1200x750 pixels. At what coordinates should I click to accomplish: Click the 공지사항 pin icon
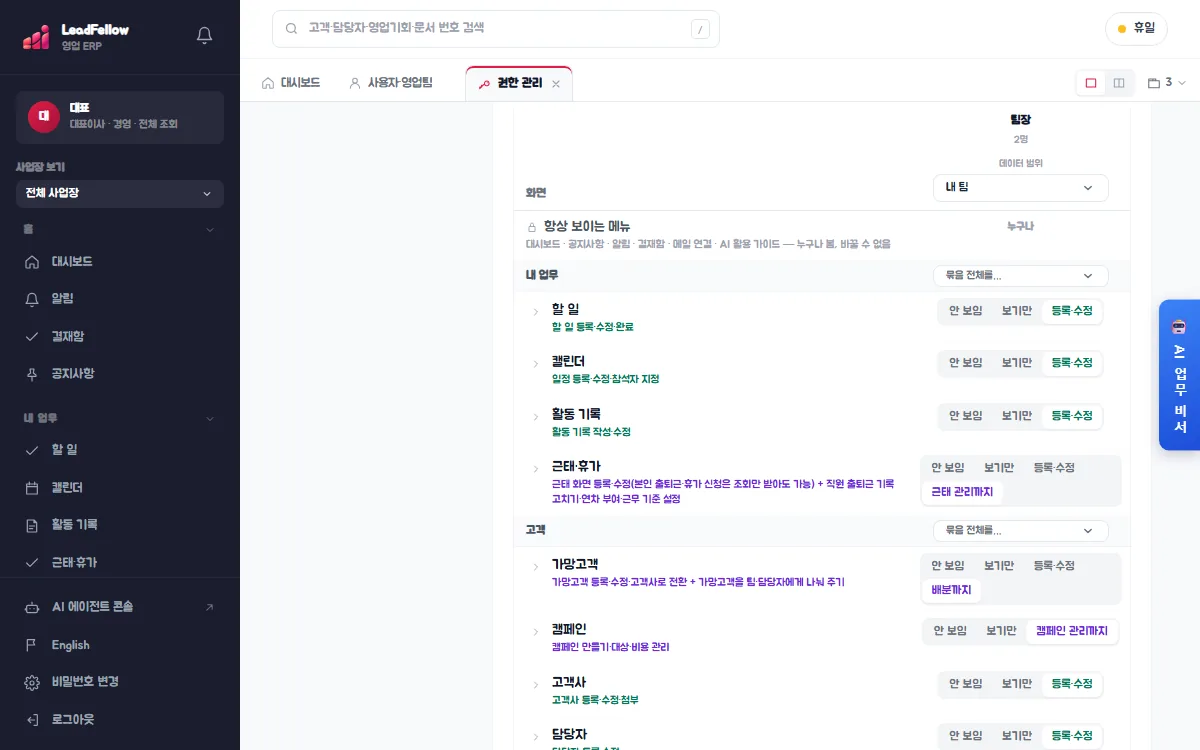point(32,374)
